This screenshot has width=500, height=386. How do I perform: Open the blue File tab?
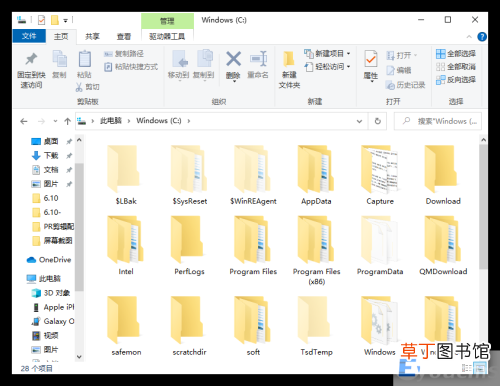[x=29, y=36]
